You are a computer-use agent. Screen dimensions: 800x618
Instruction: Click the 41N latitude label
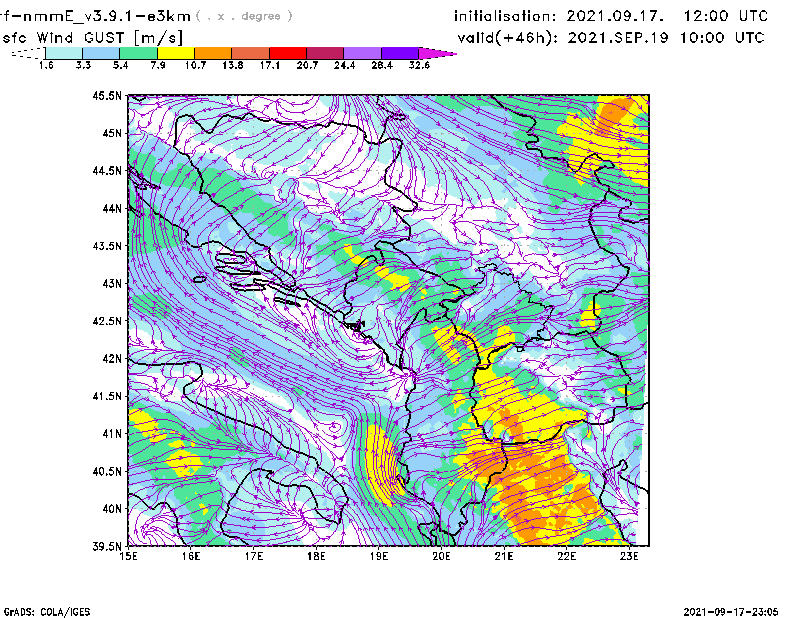point(112,434)
